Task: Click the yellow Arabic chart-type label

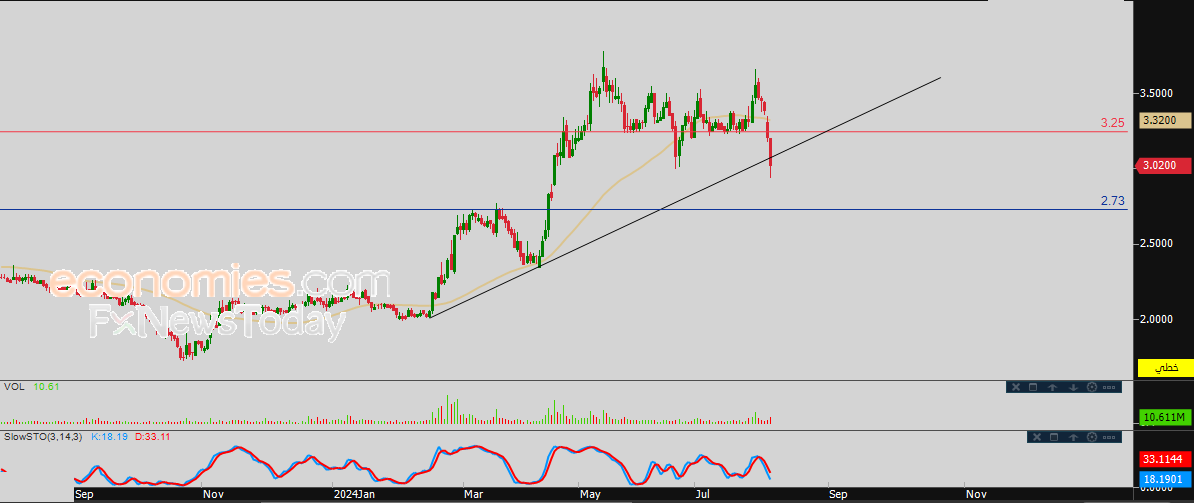Action: (1164, 368)
